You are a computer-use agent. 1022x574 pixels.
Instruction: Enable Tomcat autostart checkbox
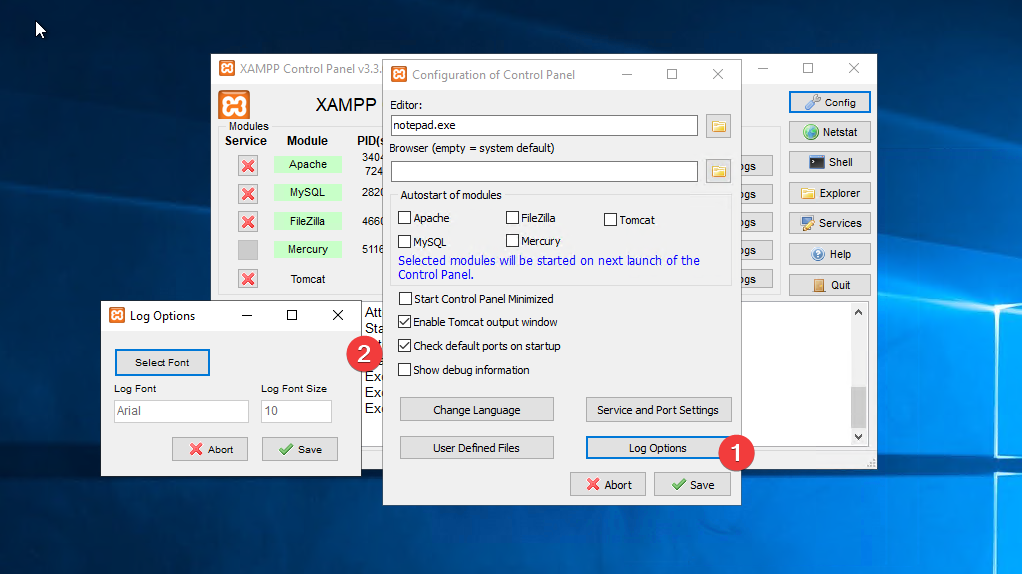tap(610, 220)
